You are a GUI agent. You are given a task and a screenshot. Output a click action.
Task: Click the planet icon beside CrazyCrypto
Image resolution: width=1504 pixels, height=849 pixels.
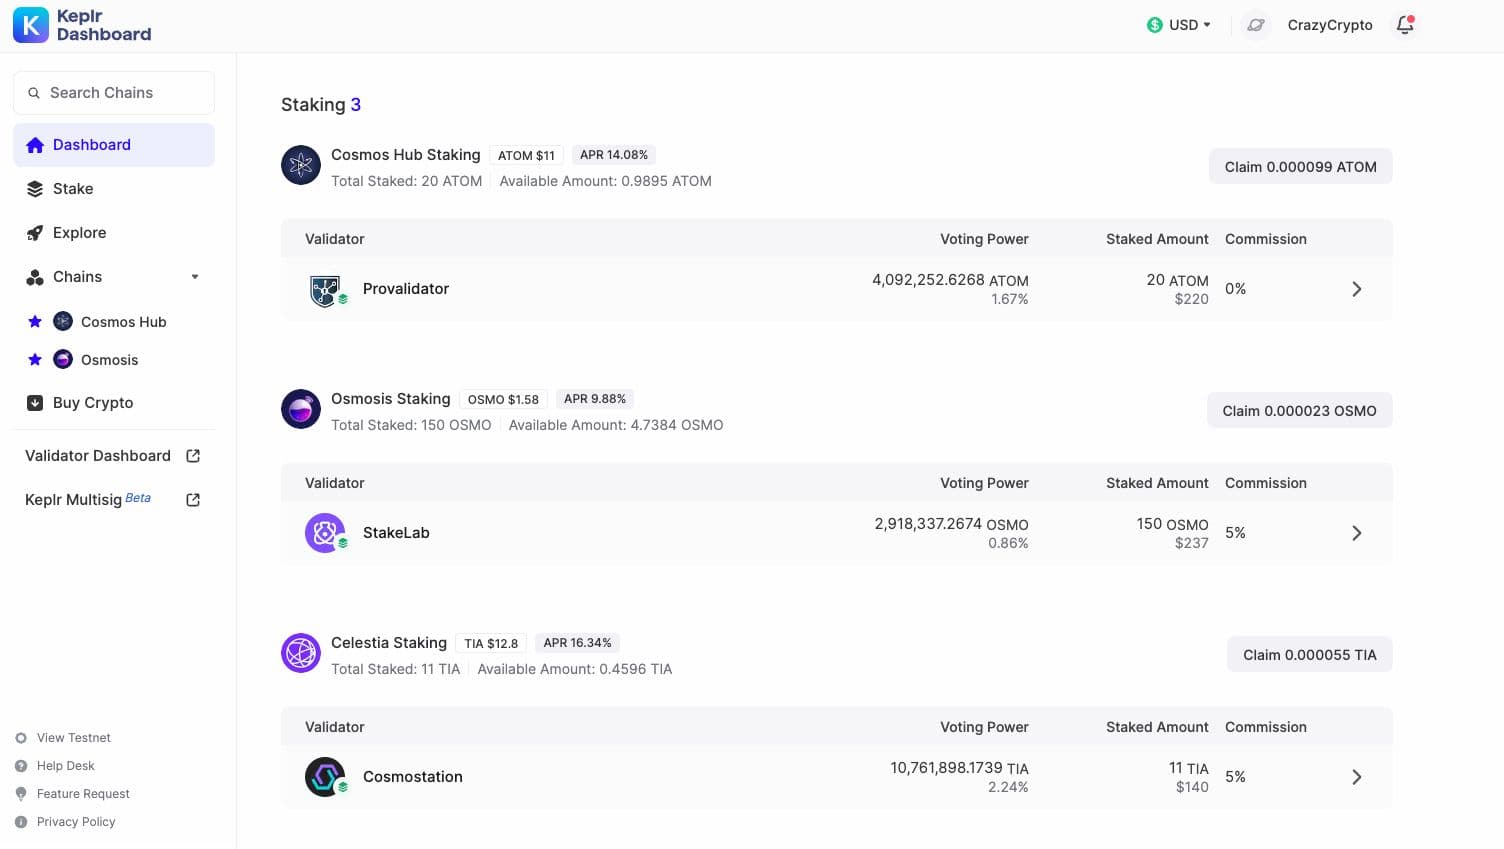pyautogui.click(x=1255, y=25)
